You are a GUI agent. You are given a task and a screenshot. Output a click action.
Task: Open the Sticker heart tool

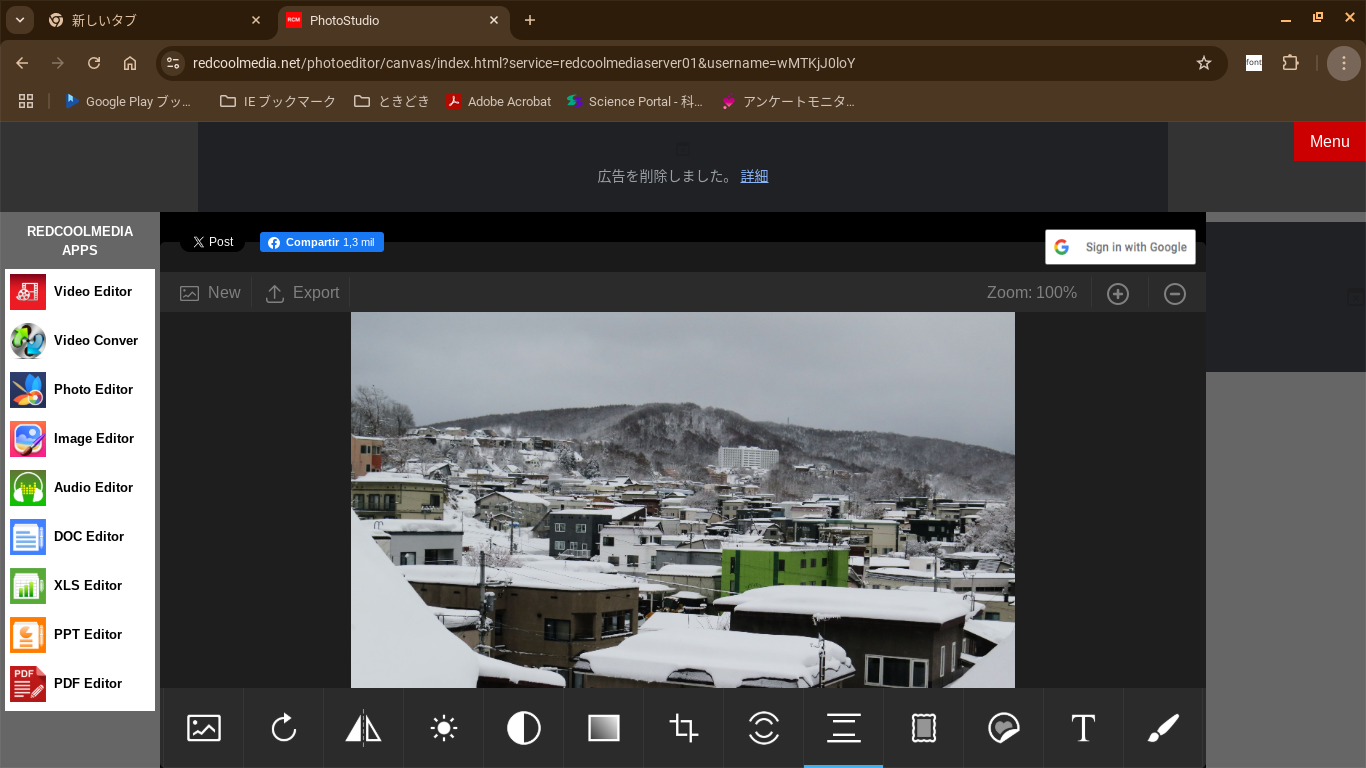[1003, 728]
